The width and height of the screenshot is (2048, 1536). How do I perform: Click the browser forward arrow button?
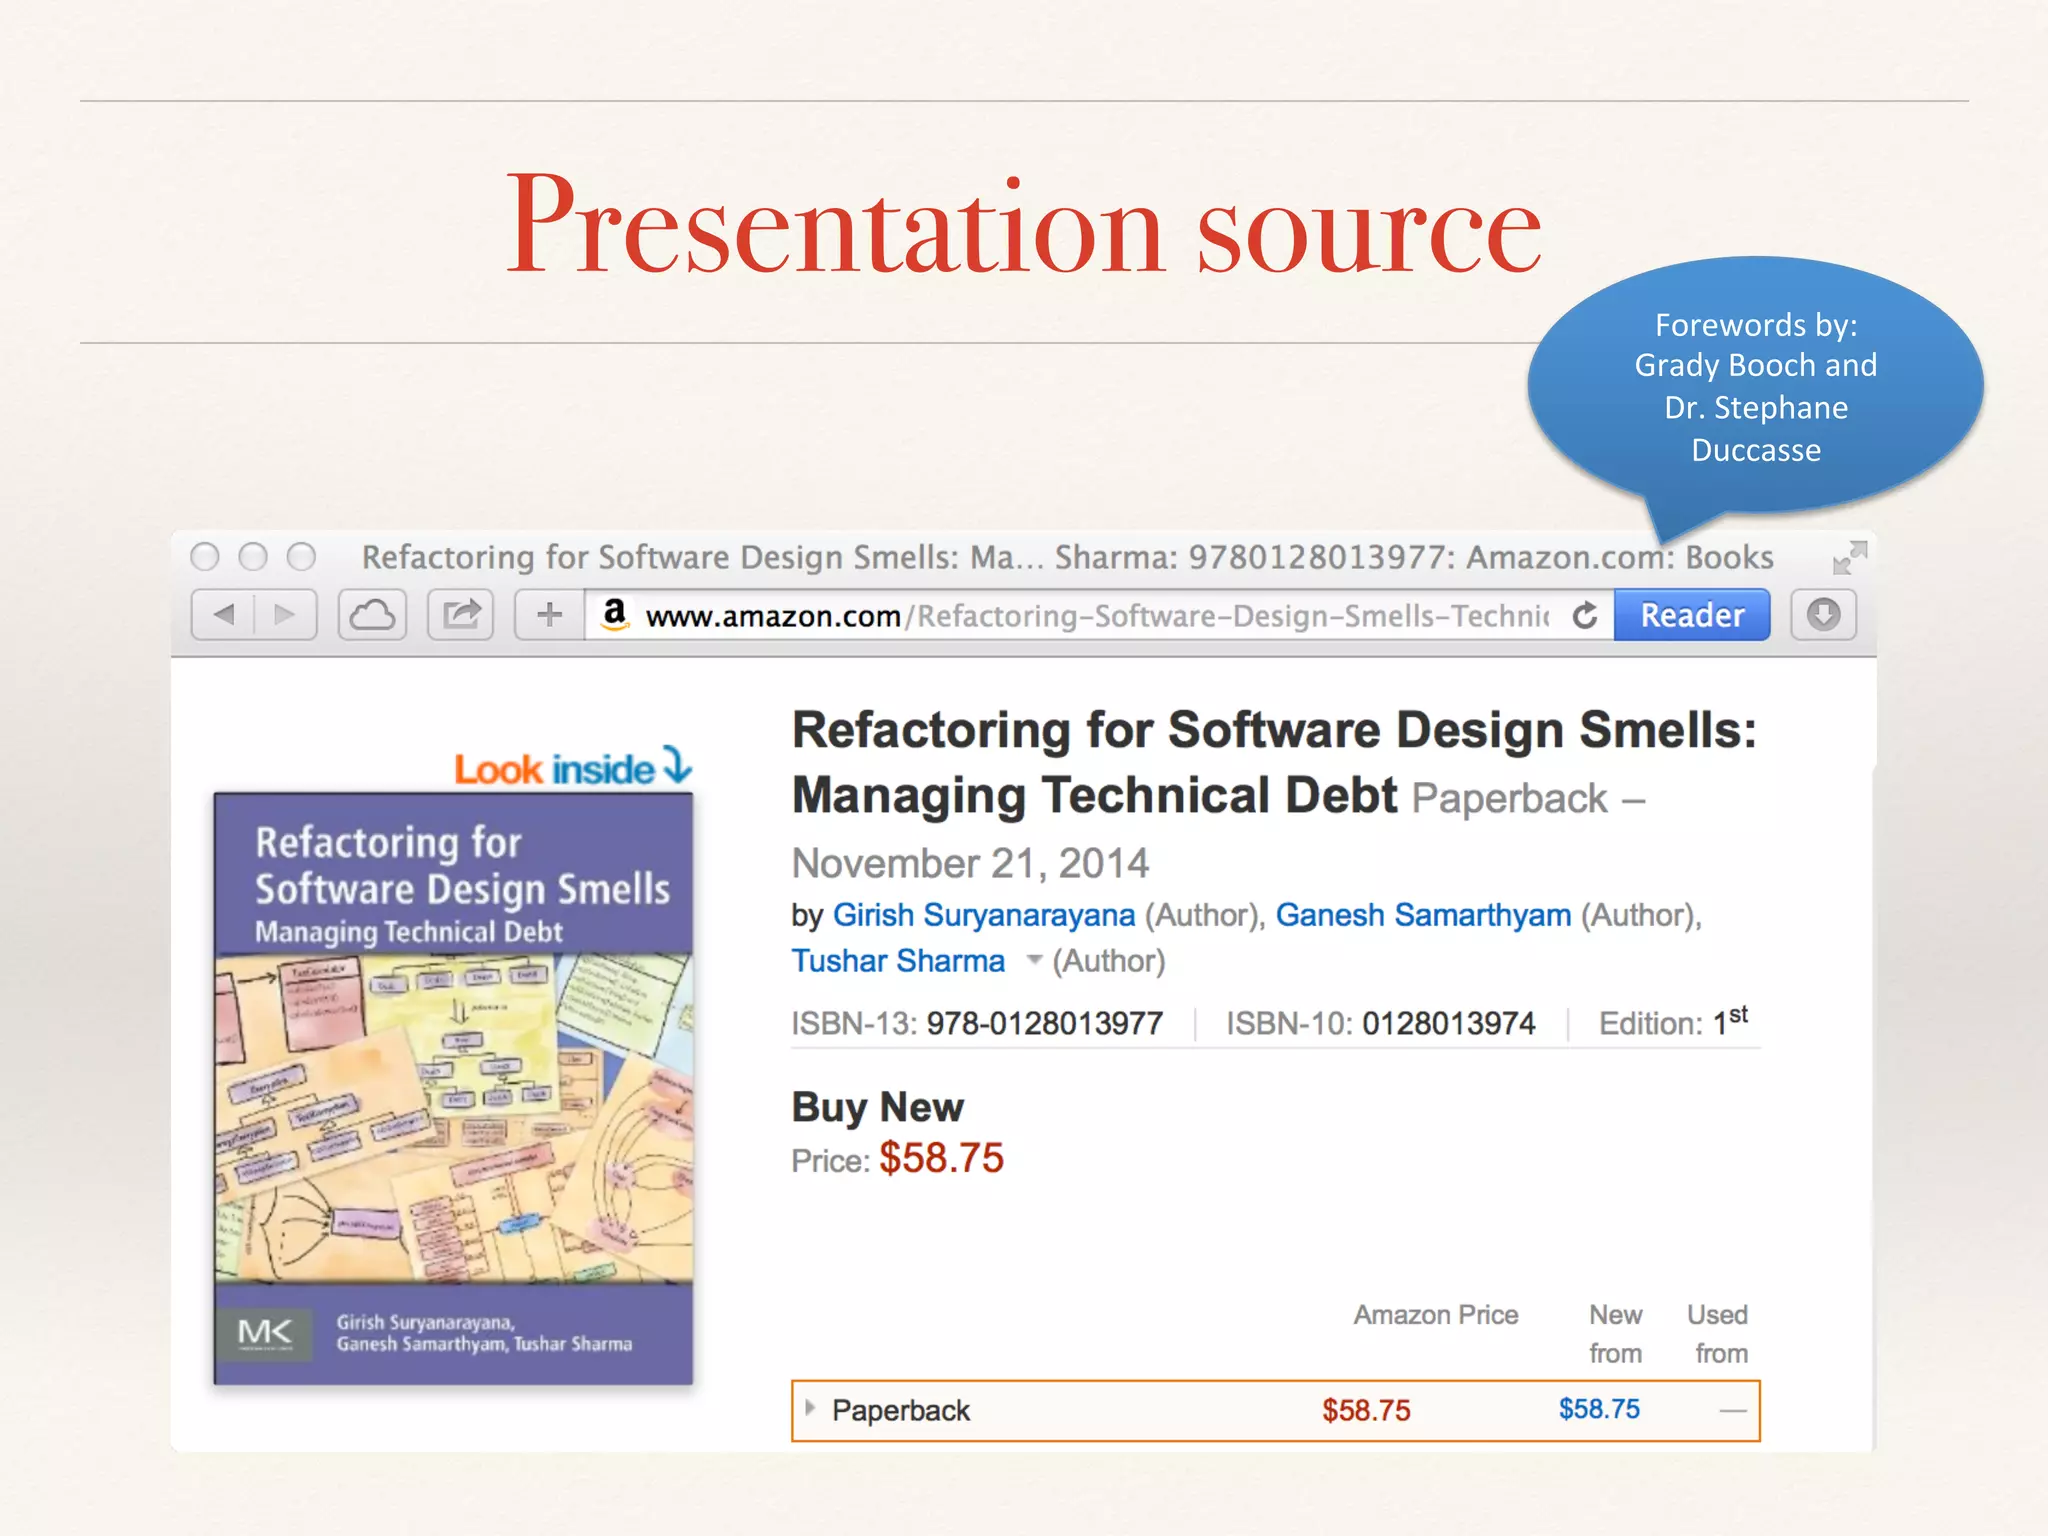[x=285, y=614]
